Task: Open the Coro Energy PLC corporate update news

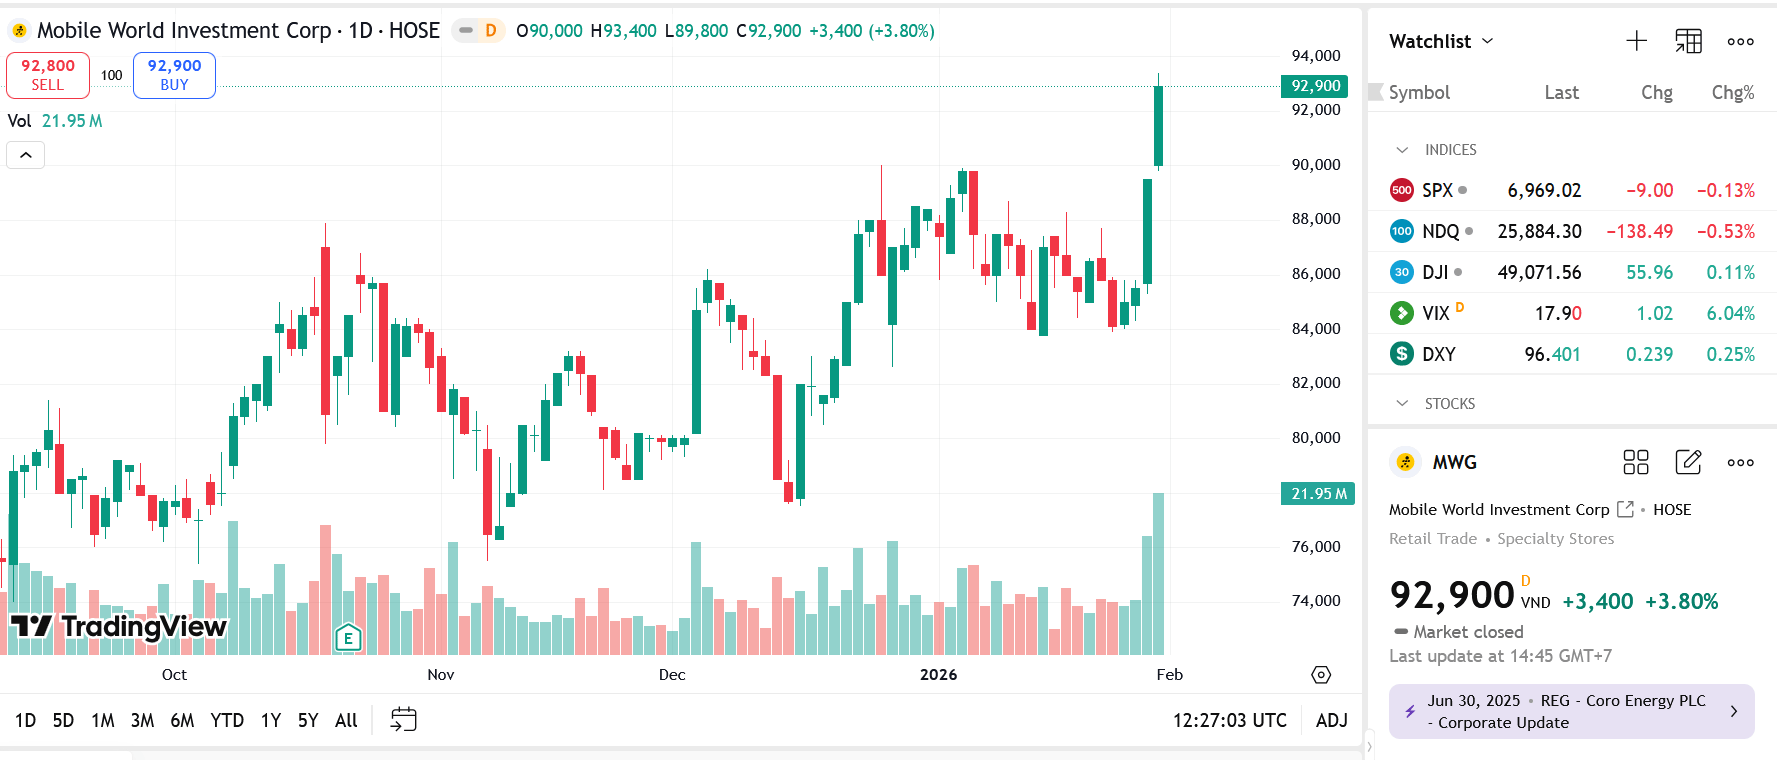Action: click(x=1571, y=712)
